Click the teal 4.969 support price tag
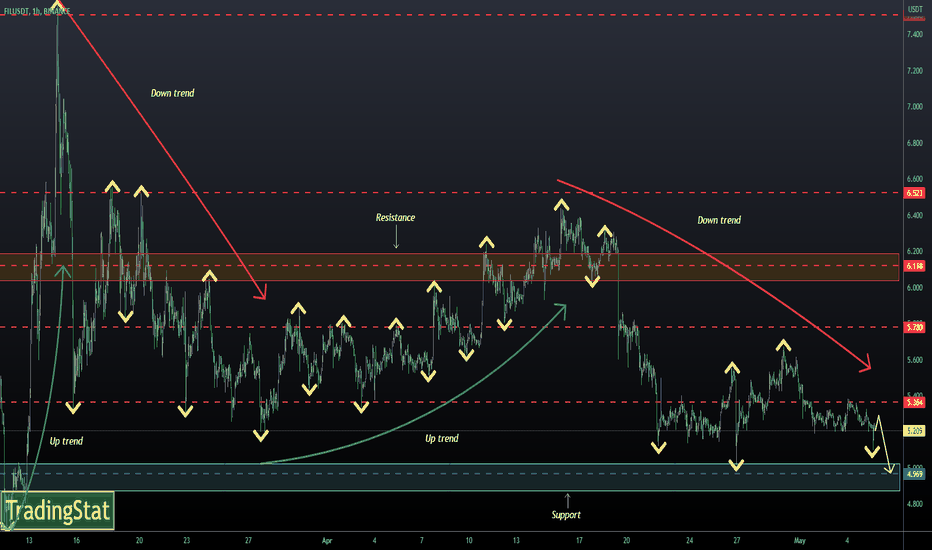Screen dimensions: 932x550 pyautogui.click(x=914, y=474)
